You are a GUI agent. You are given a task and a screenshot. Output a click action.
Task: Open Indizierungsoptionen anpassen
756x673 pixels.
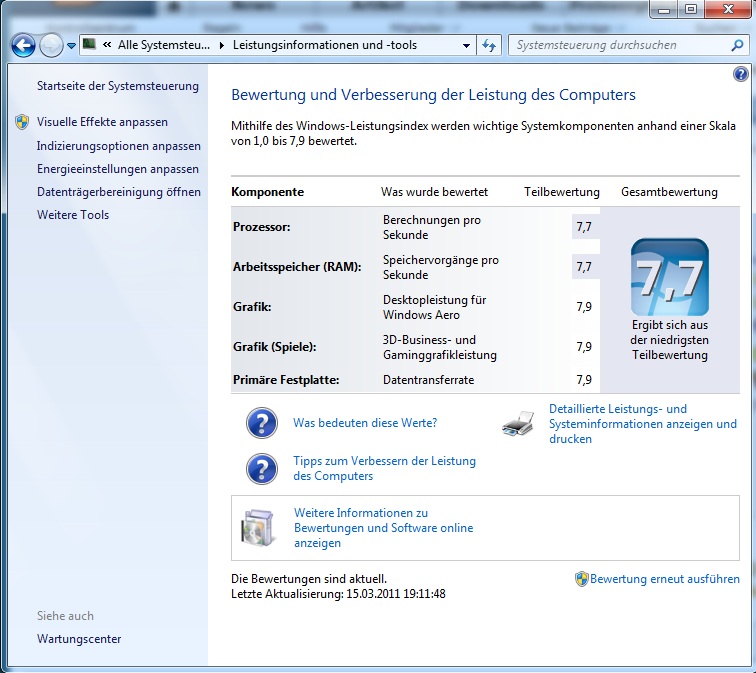[119, 146]
